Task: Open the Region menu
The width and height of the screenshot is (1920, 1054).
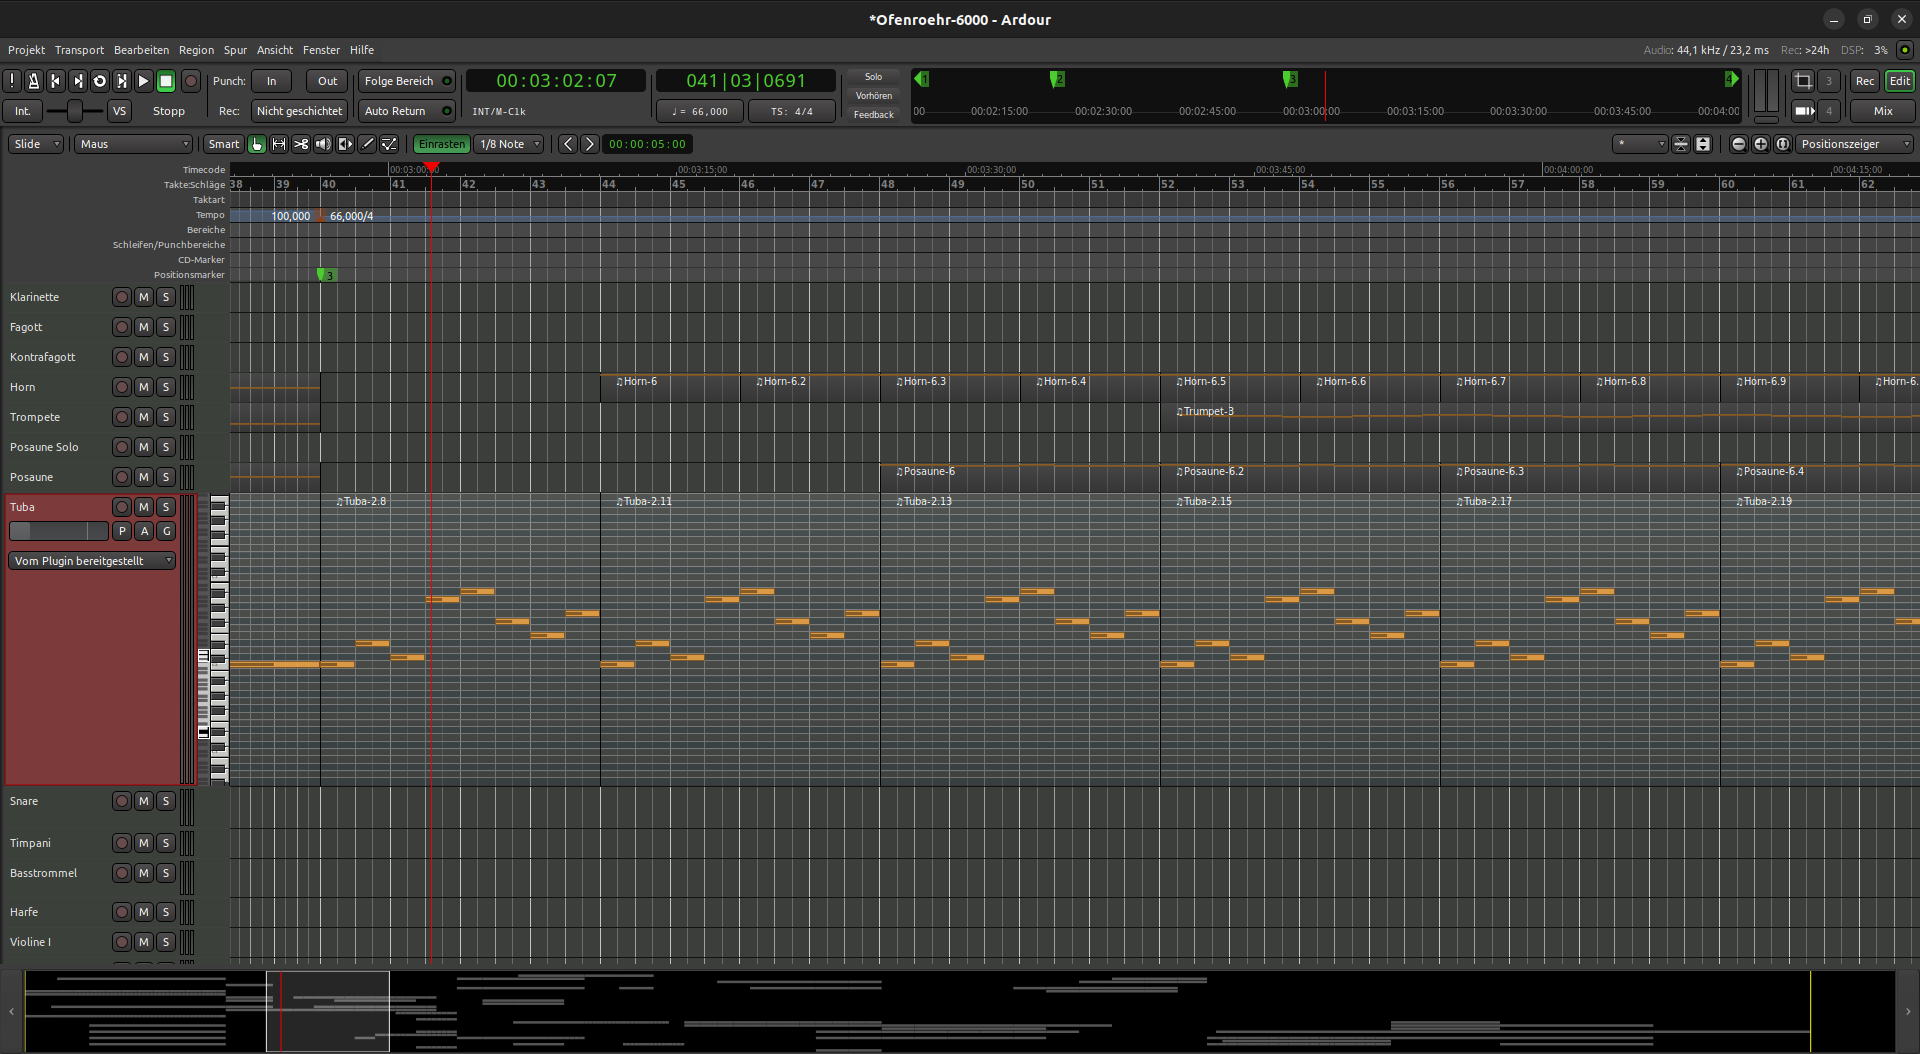Action: (196, 50)
